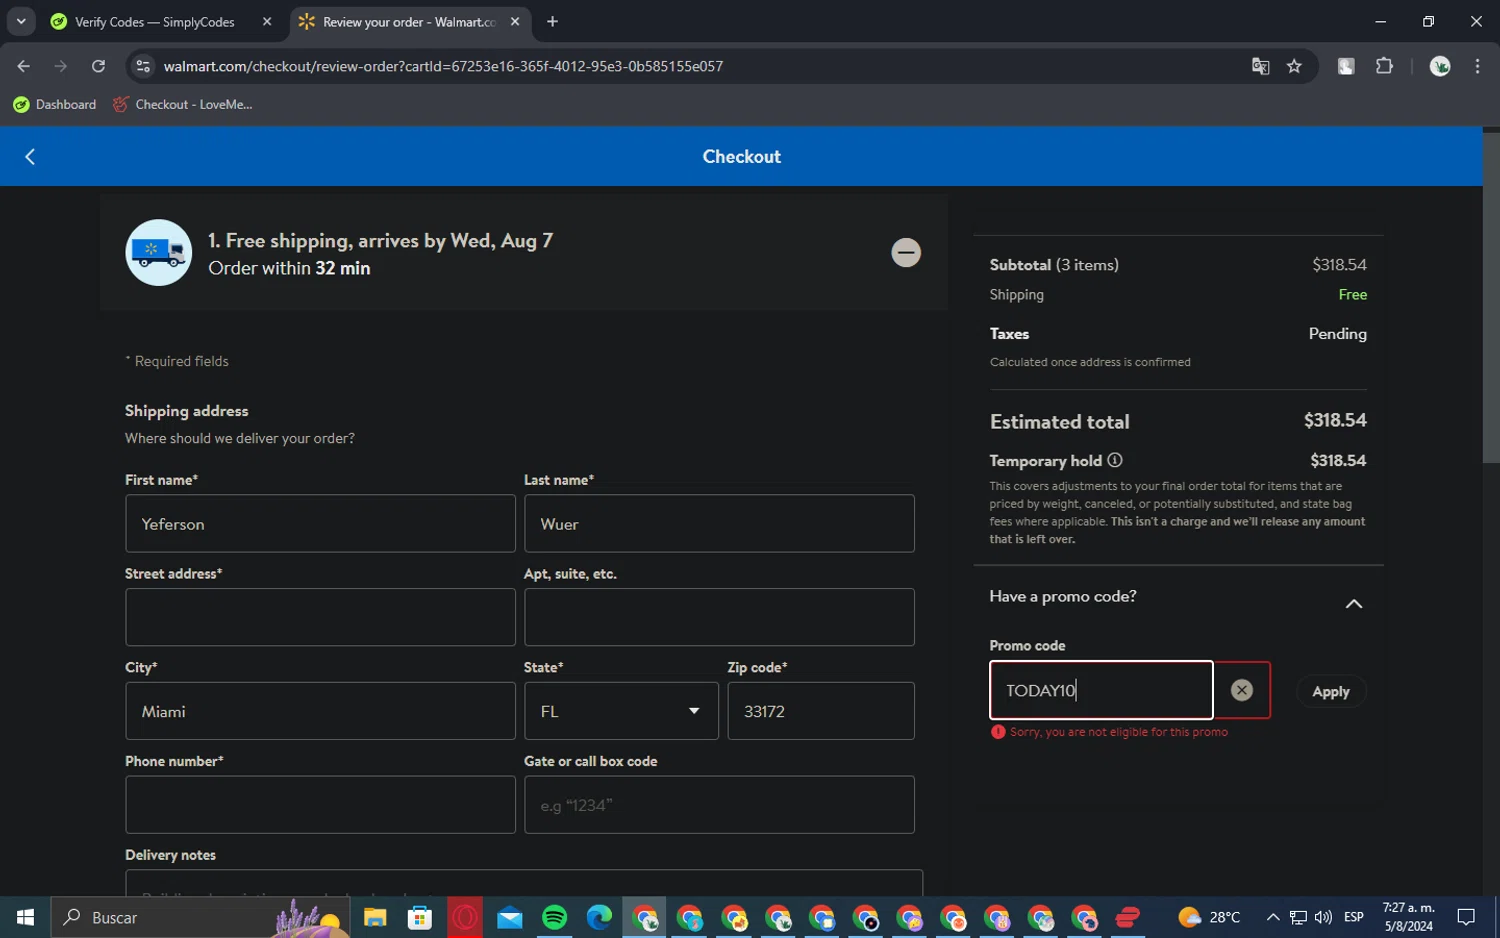The image size is (1500, 938).
Task: Select the Review your order Walmart tab
Action: (410, 22)
